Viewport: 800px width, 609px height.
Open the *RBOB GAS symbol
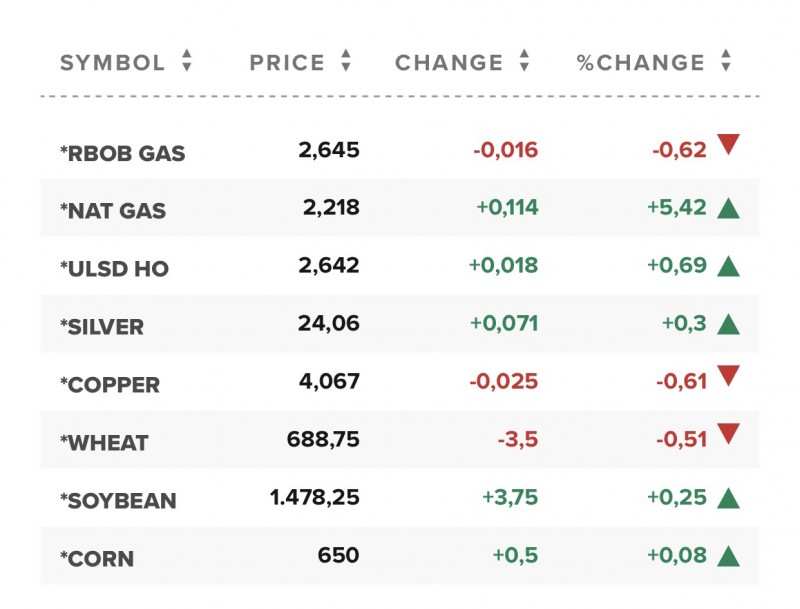[122, 154]
